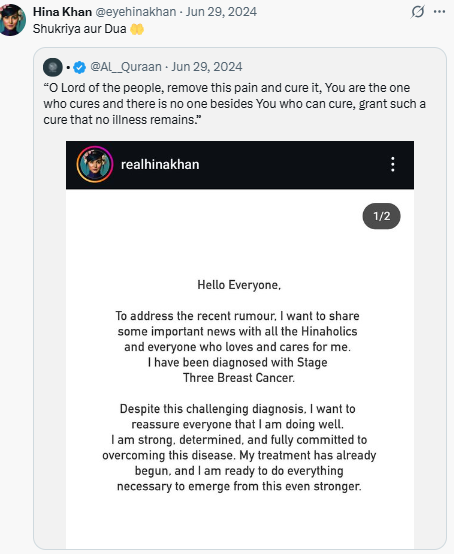The width and height of the screenshot is (454, 554).
Task: Open Hina Khan's profile avatar
Action: pos(13,20)
